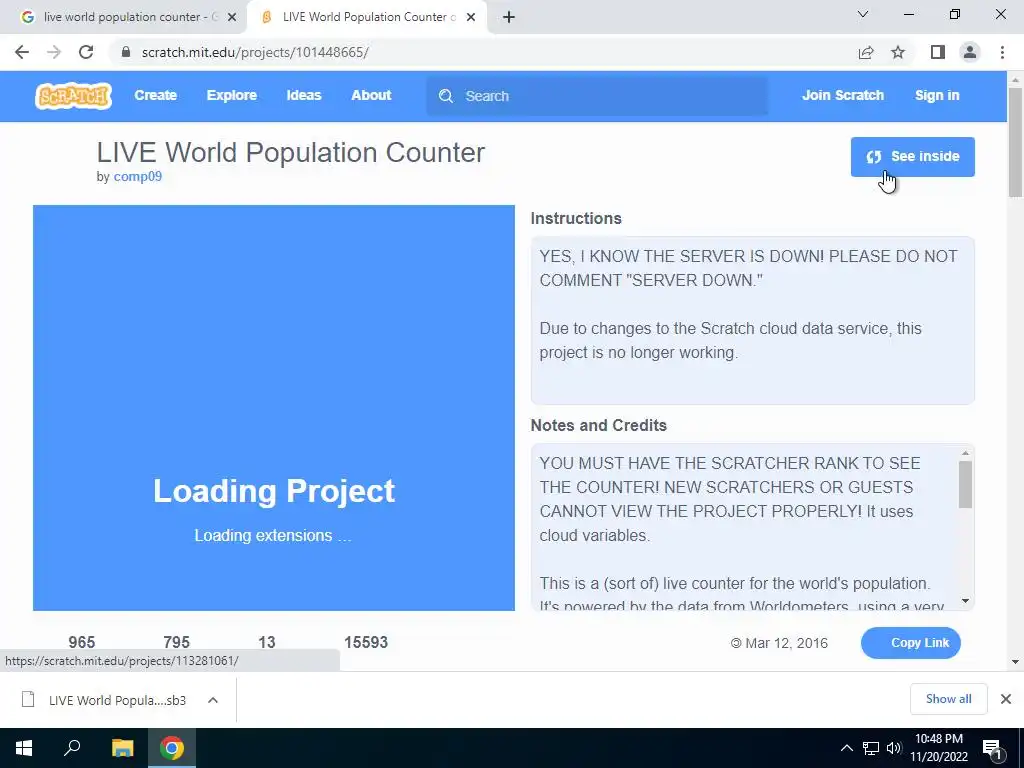Click the Copy Link button
The image size is (1024, 768).
click(x=910, y=643)
